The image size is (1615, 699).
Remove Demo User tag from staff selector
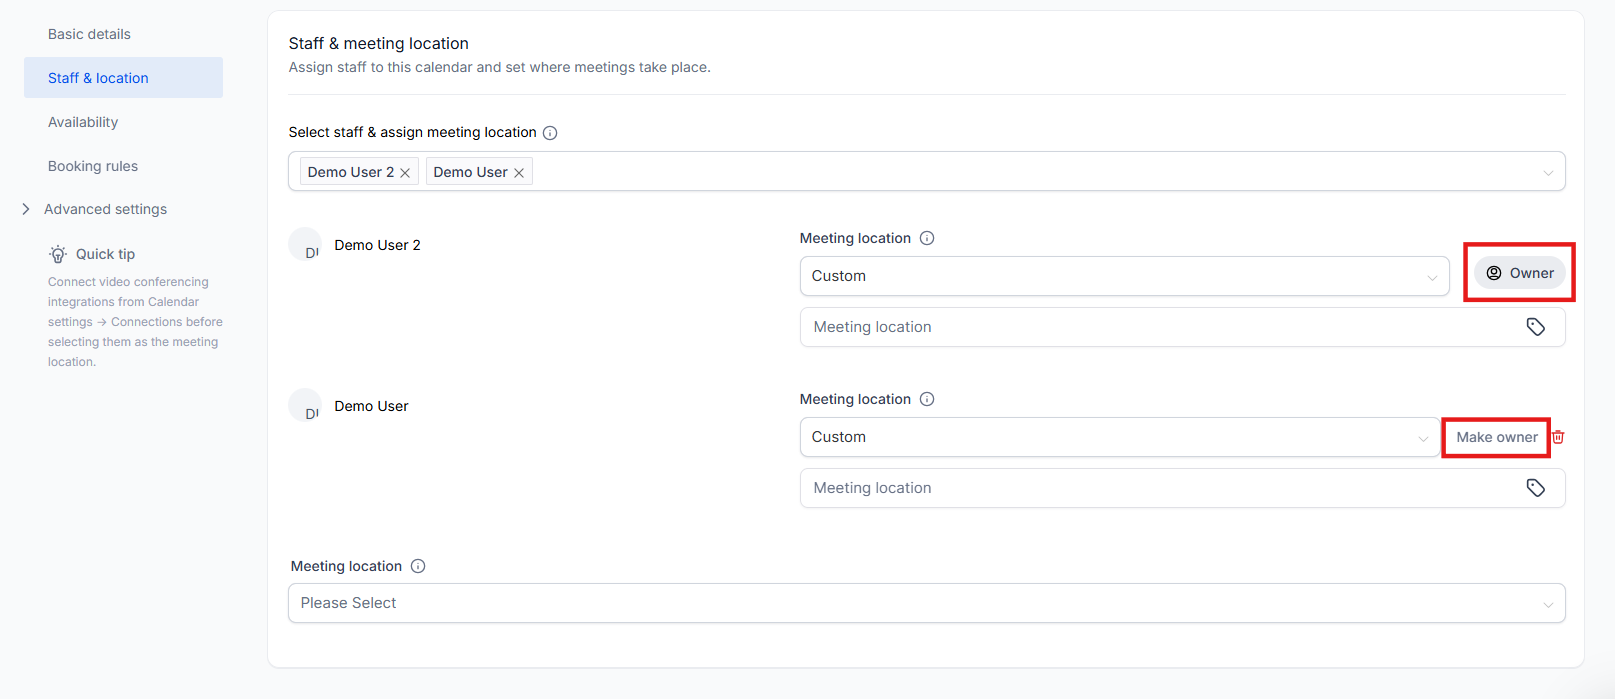[519, 173]
